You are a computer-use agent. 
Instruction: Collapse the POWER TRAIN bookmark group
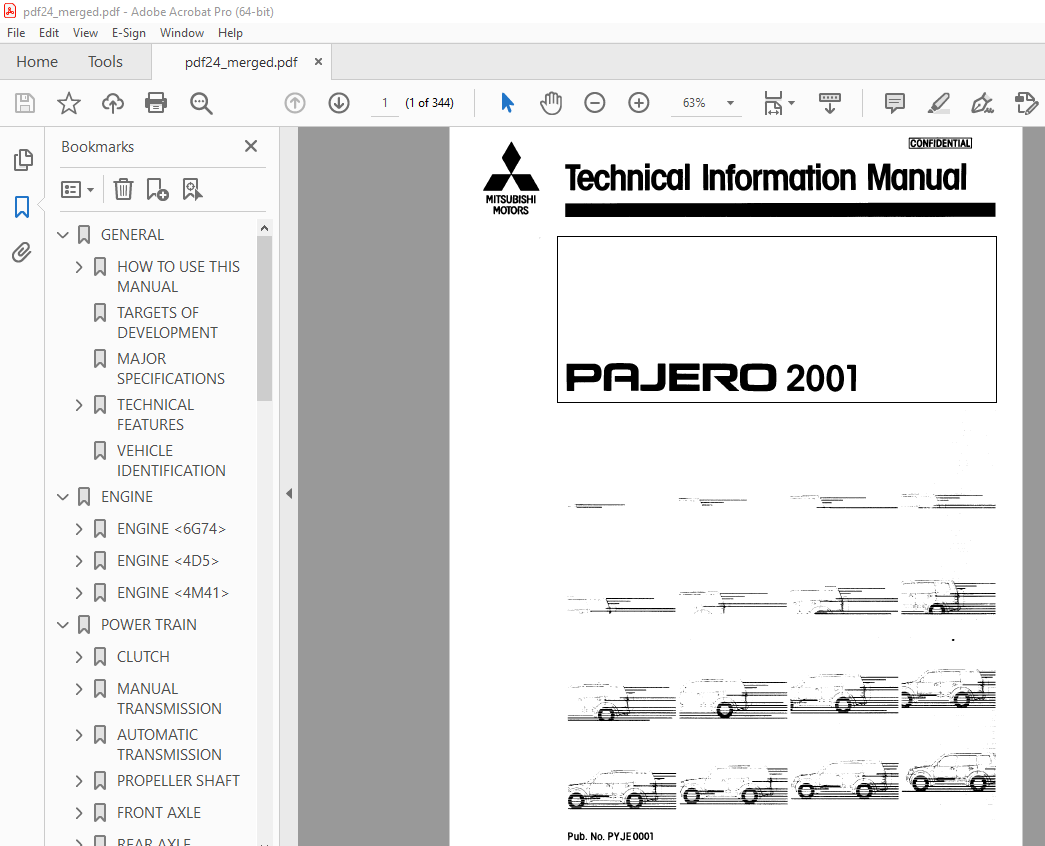tap(63, 625)
